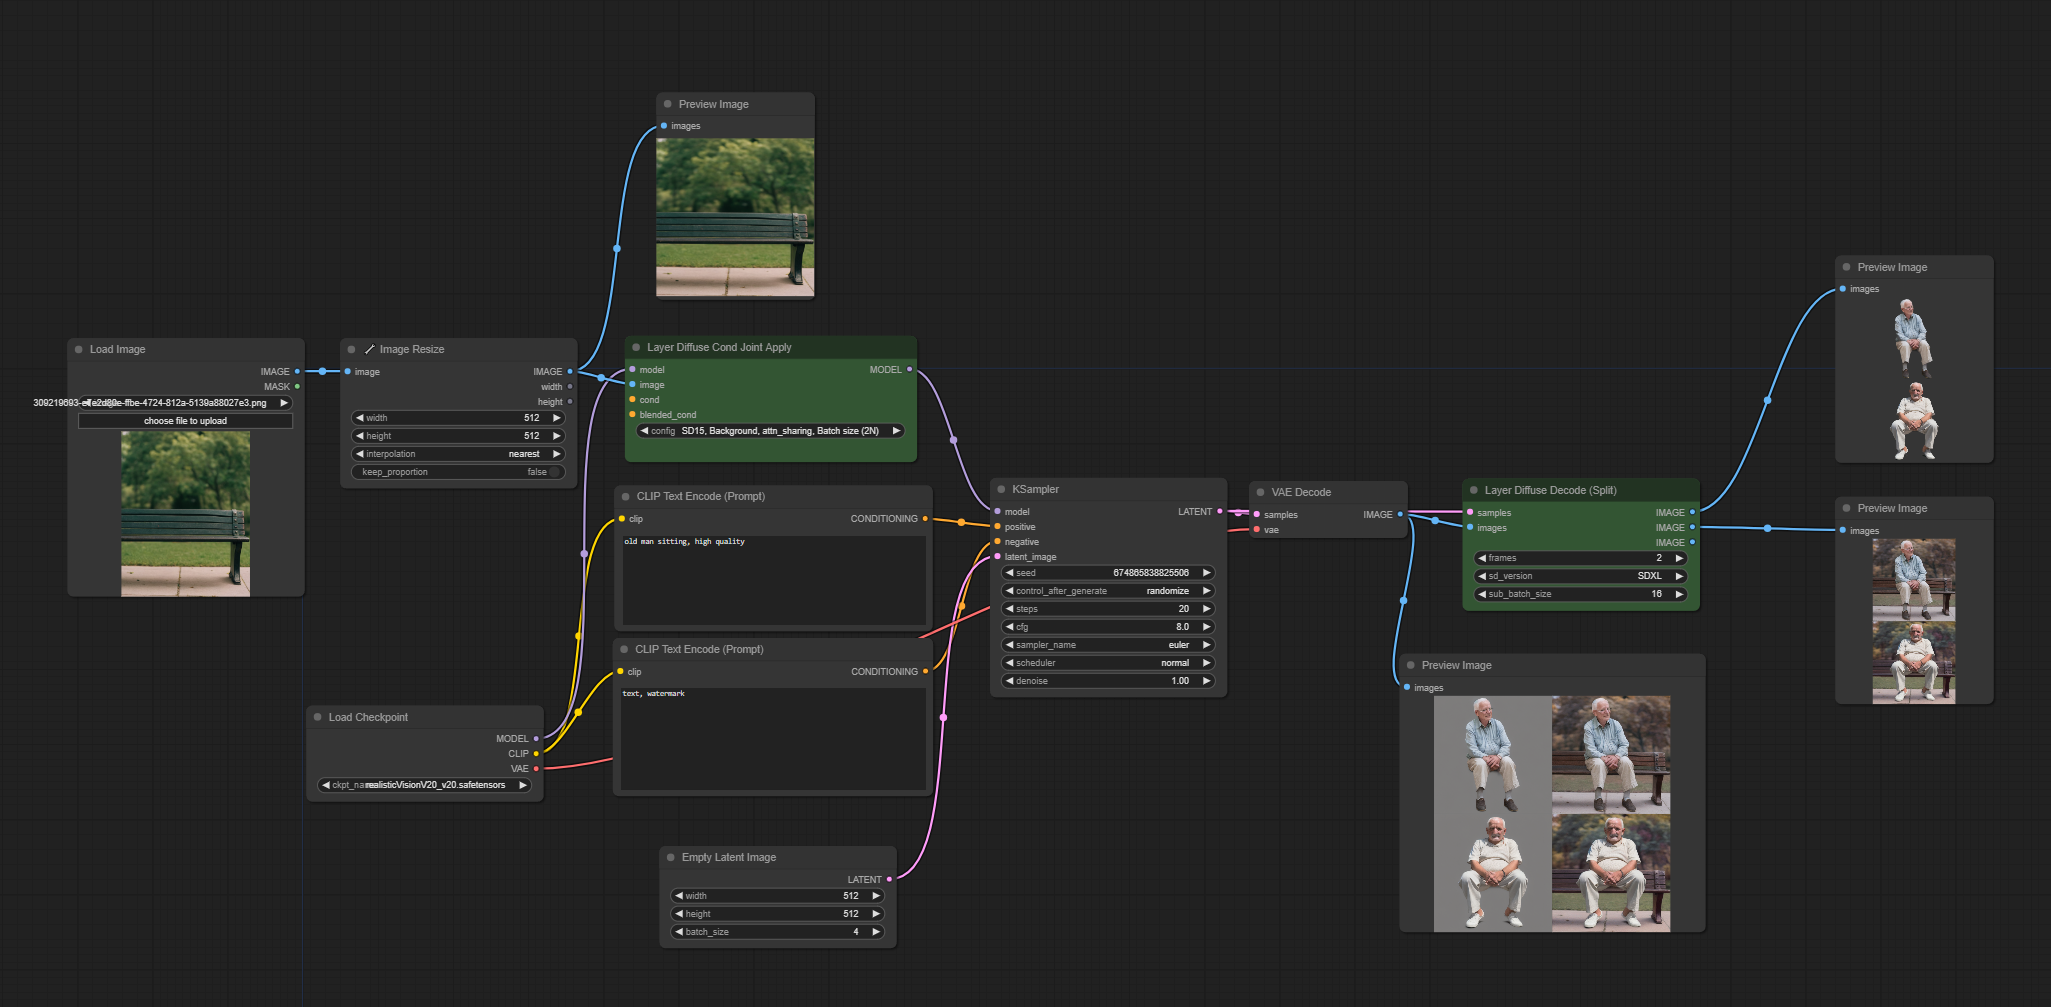The width and height of the screenshot is (2051, 1007).
Task: Click the park bench preview image thumbnail
Action: pyautogui.click(x=735, y=218)
